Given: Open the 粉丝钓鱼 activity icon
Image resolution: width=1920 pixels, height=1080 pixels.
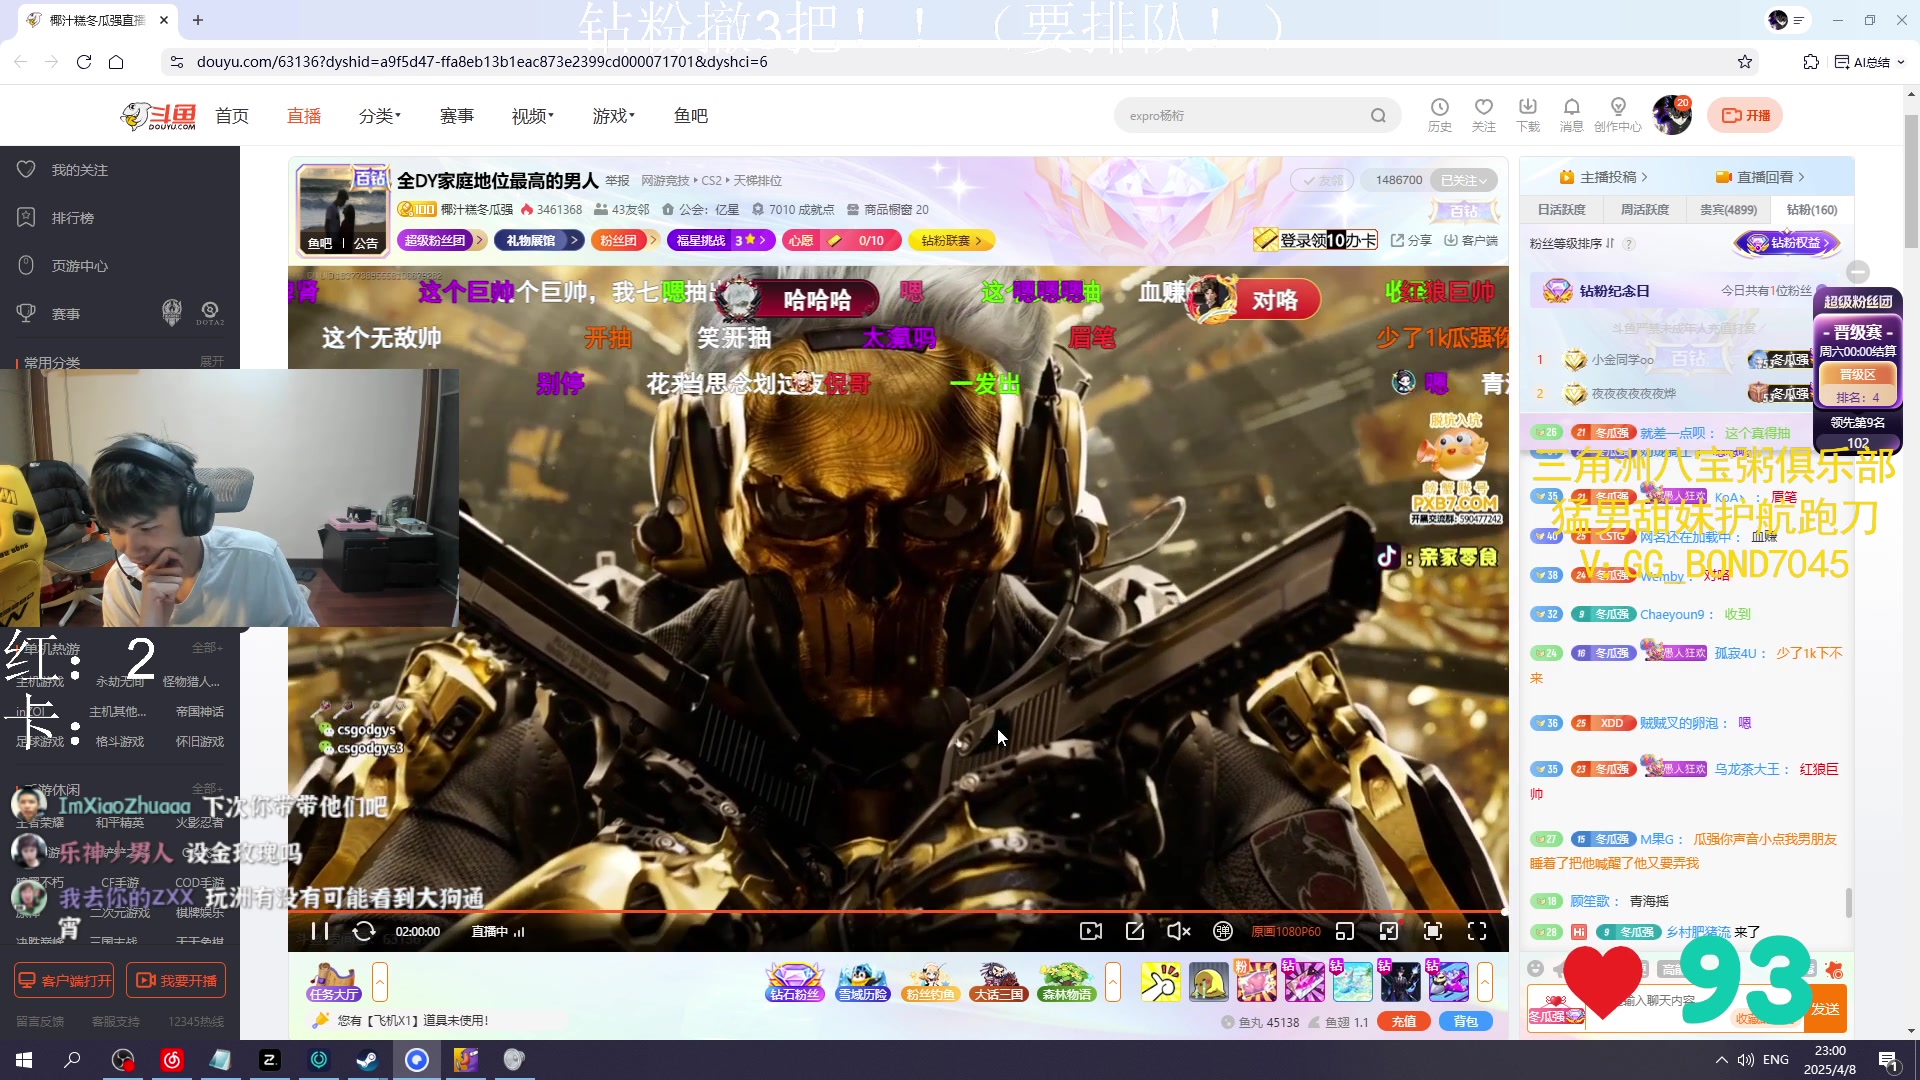Looking at the screenshot, I should pos(930,982).
